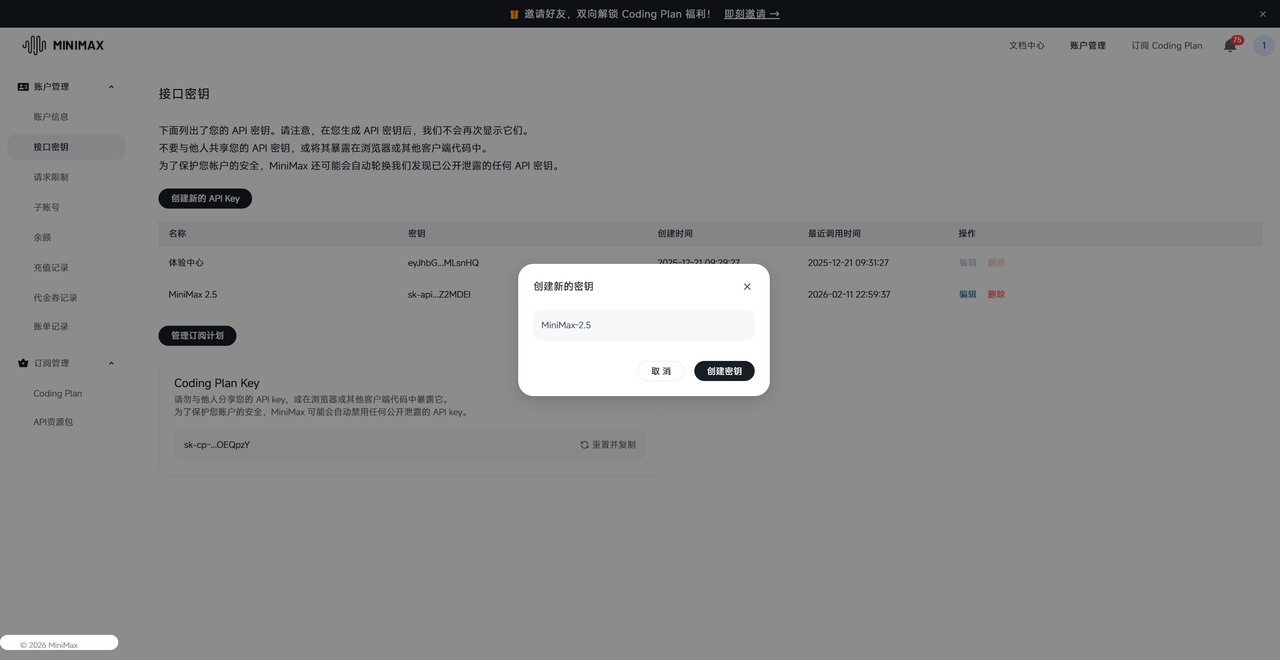Click 创建密钥 in the dialog
The height and width of the screenshot is (660, 1280).
coord(724,371)
